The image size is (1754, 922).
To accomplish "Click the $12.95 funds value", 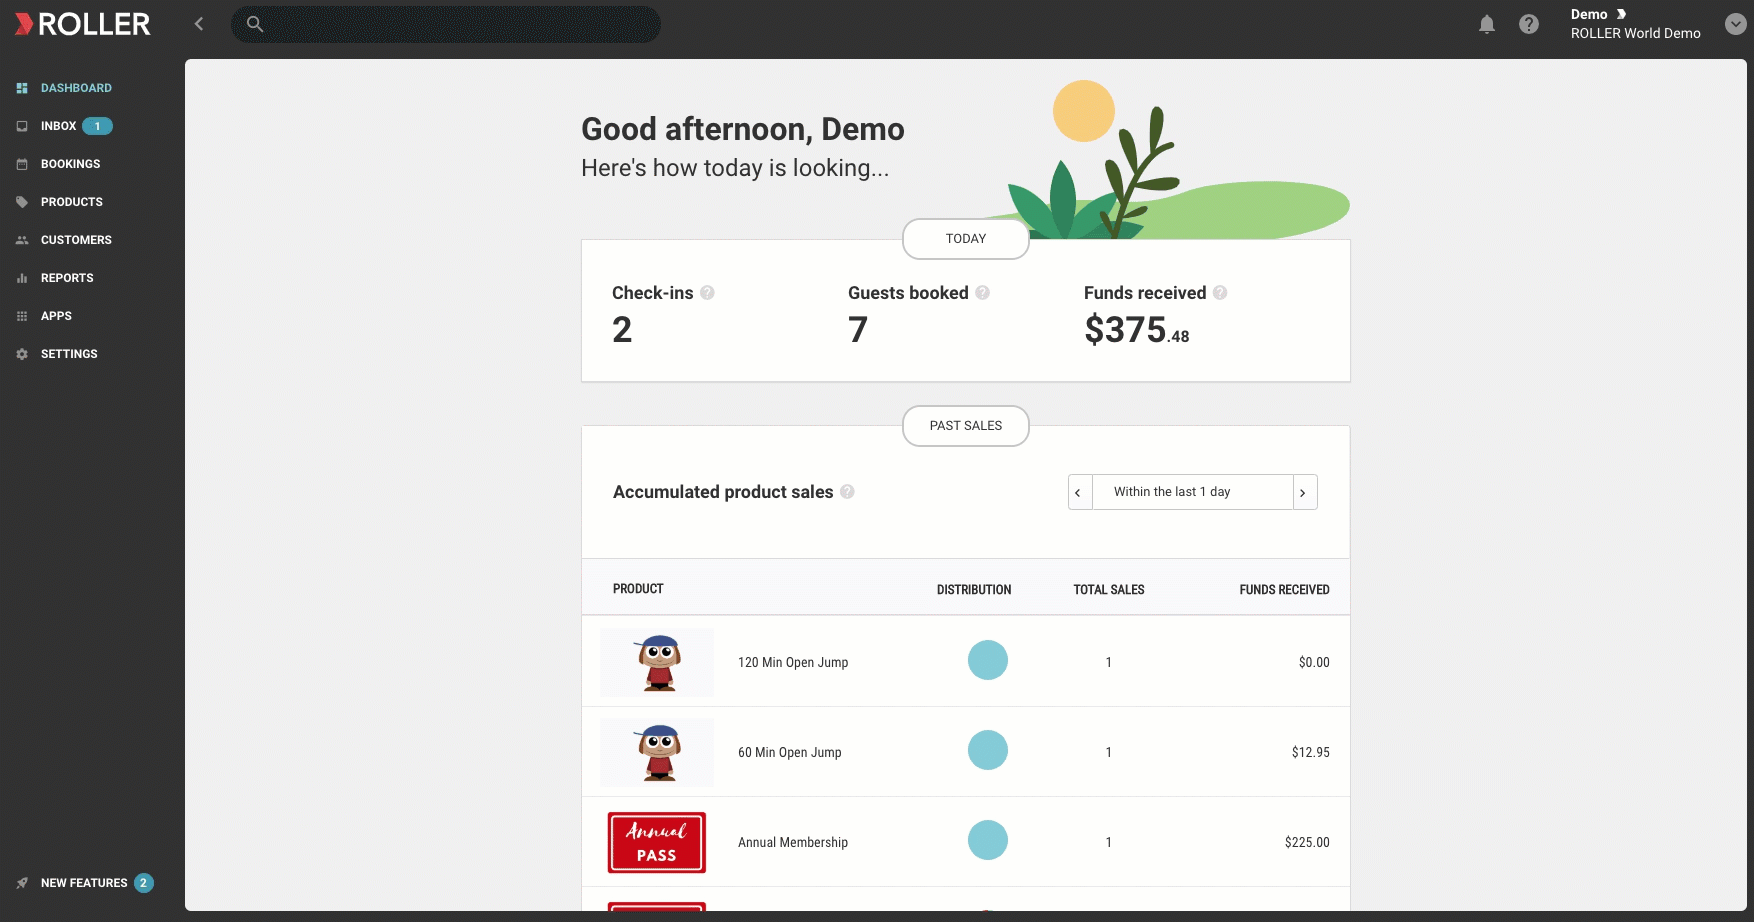I will (x=1310, y=752).
